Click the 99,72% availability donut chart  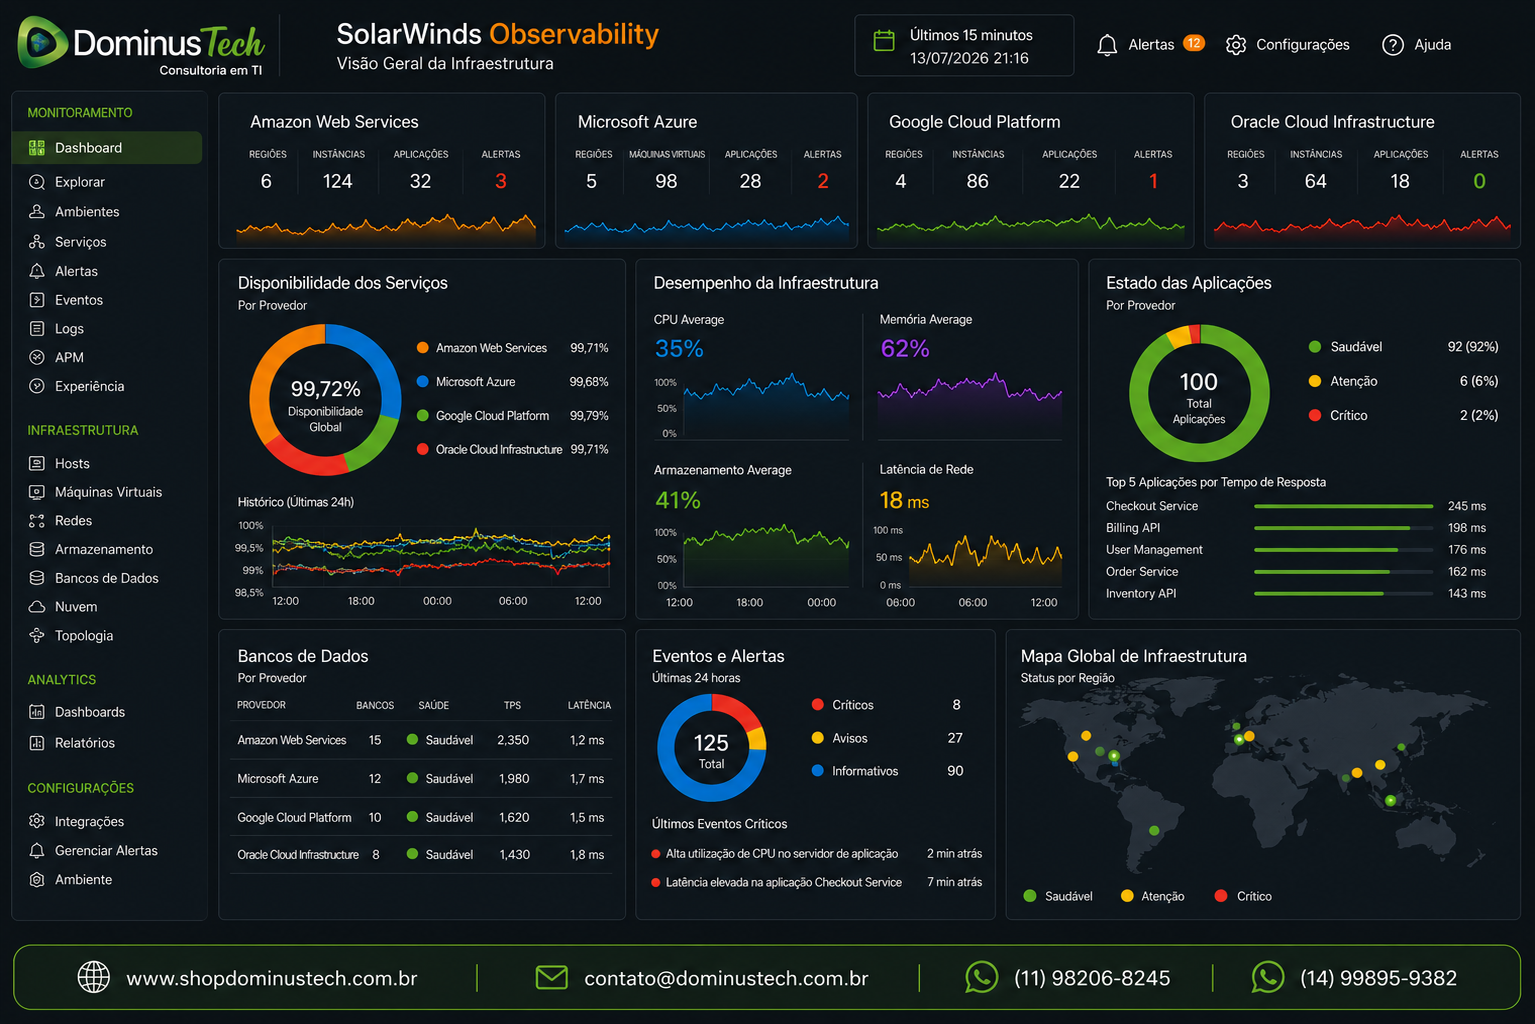click(325, 399)
